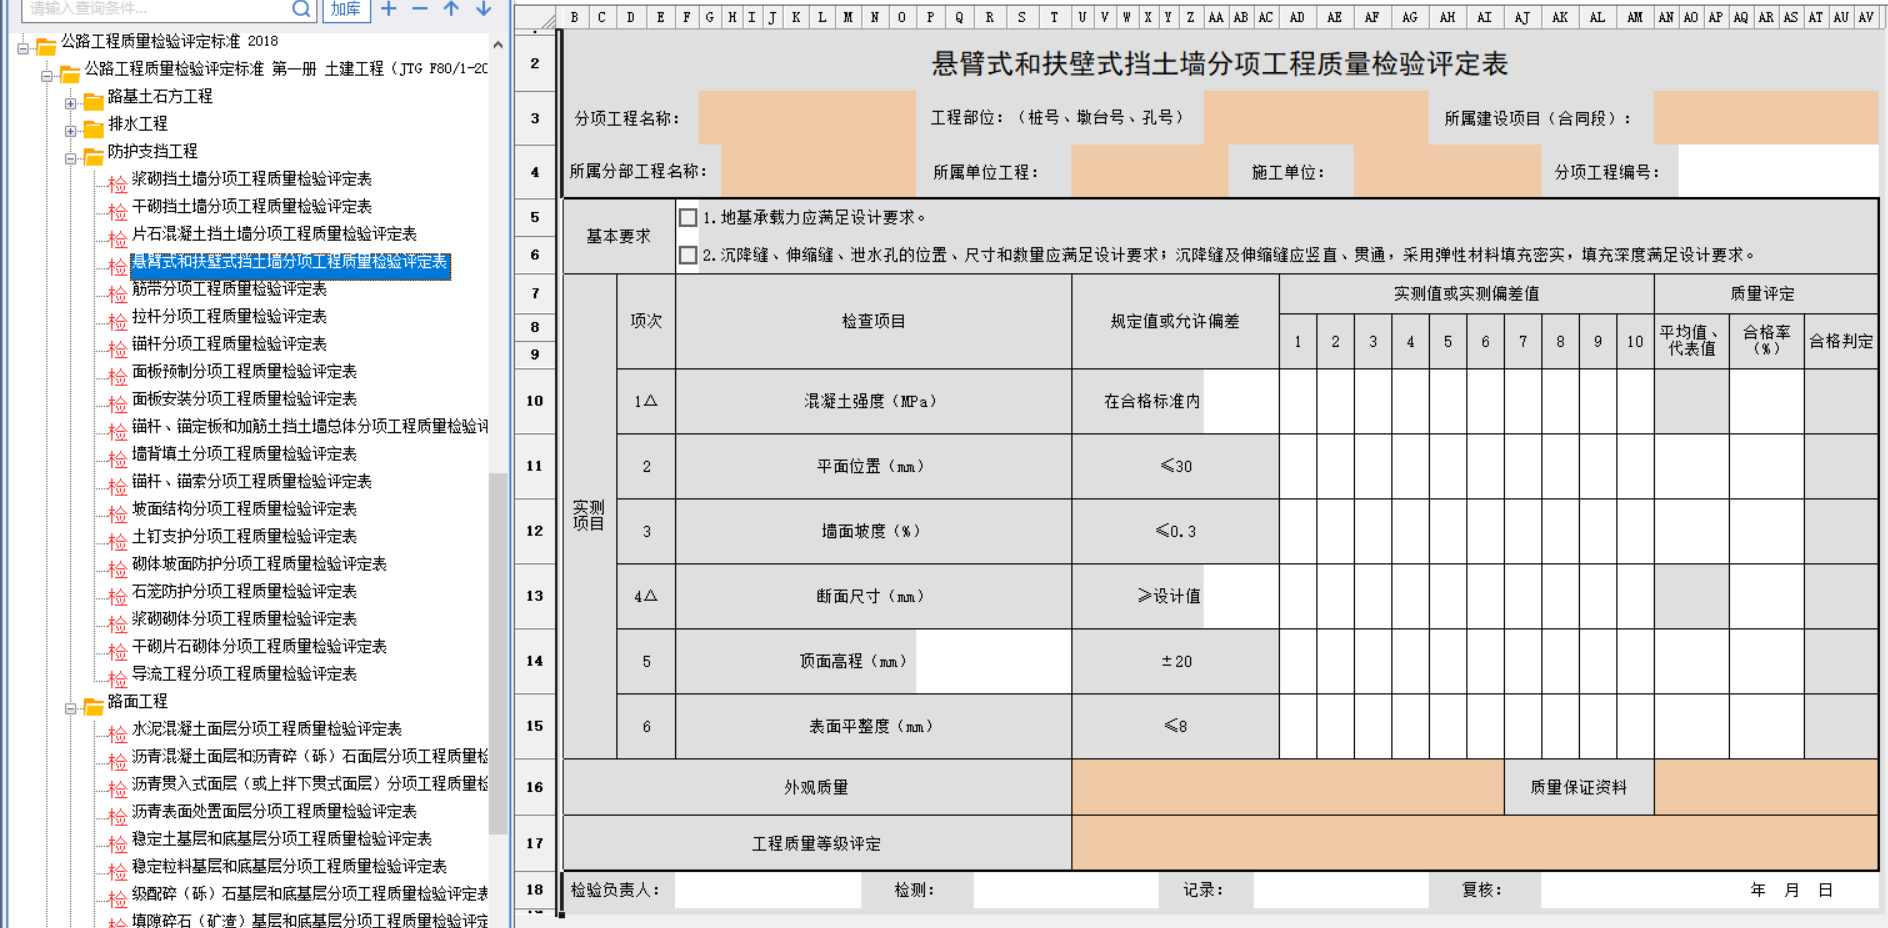
Task: Select column header AF in the spreadsheet
Action: 1371,17
